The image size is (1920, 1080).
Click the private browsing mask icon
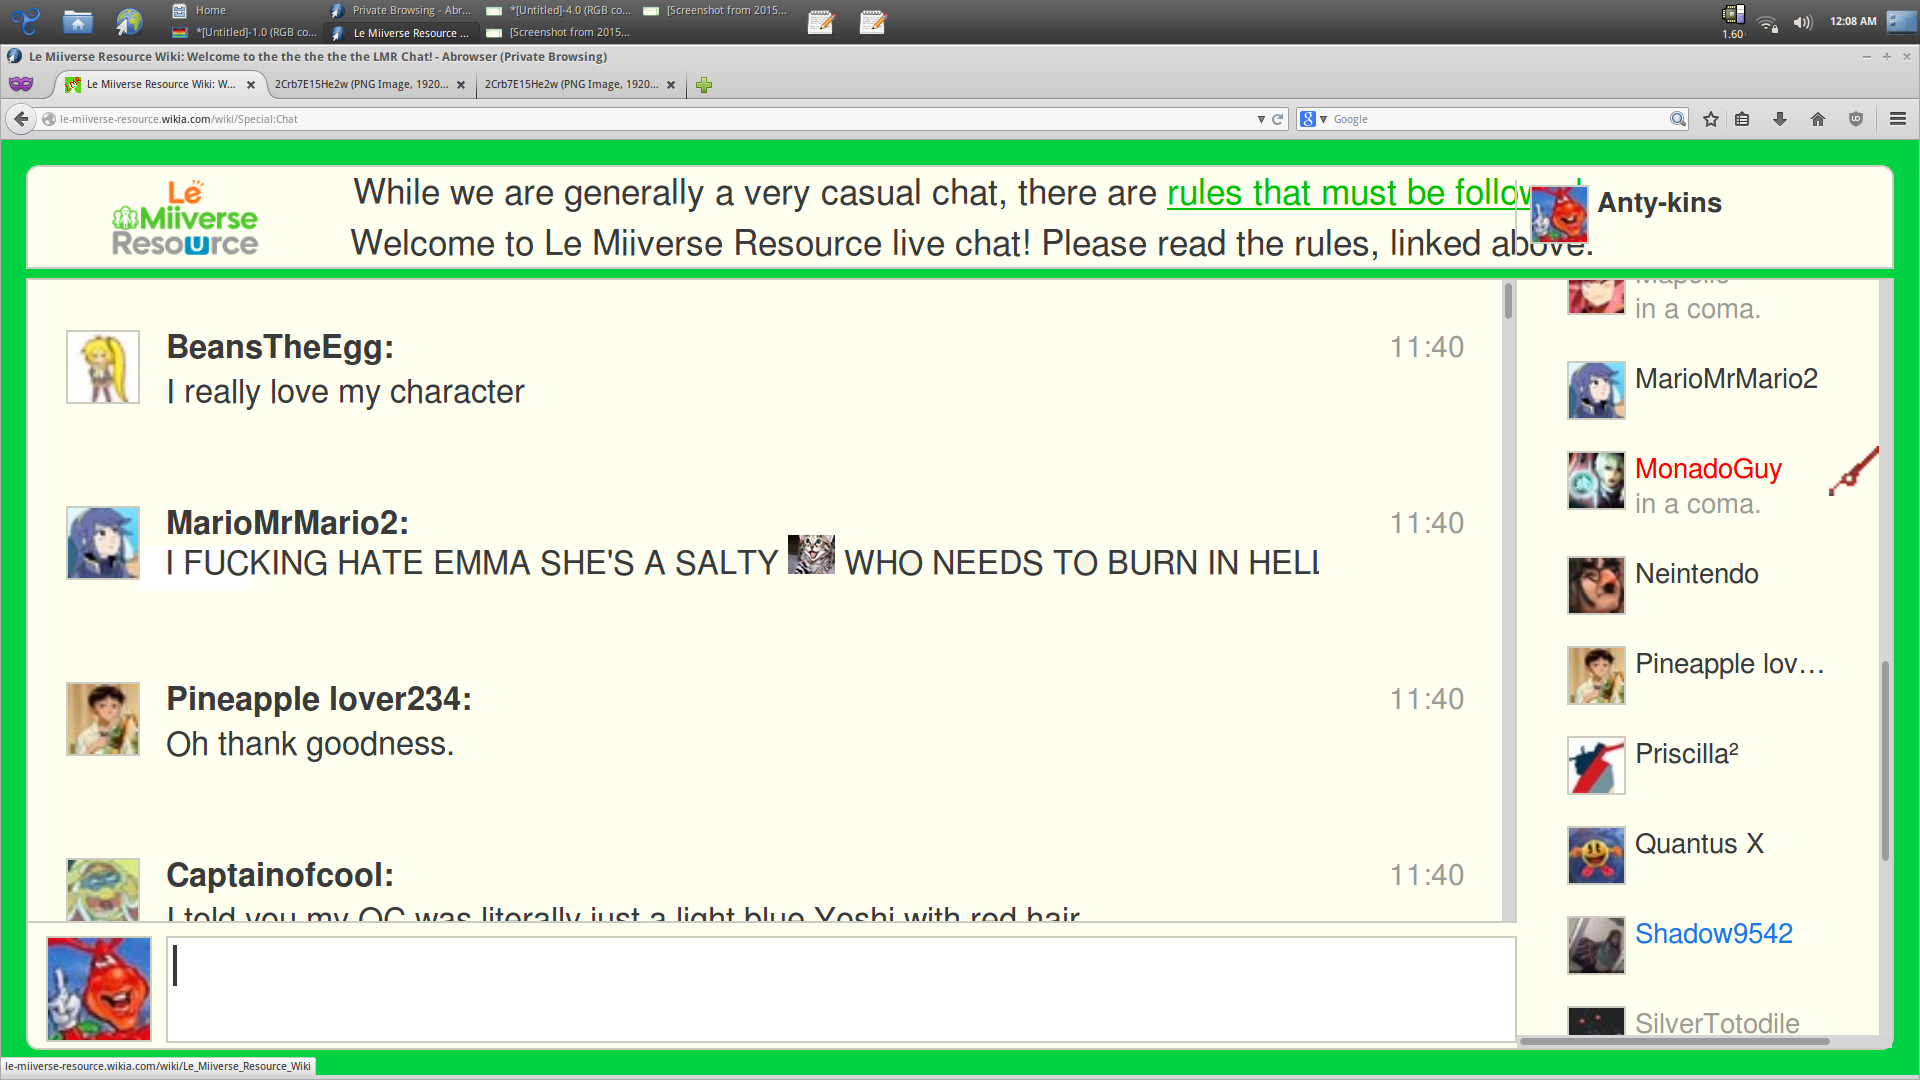(x=21, y=84)
